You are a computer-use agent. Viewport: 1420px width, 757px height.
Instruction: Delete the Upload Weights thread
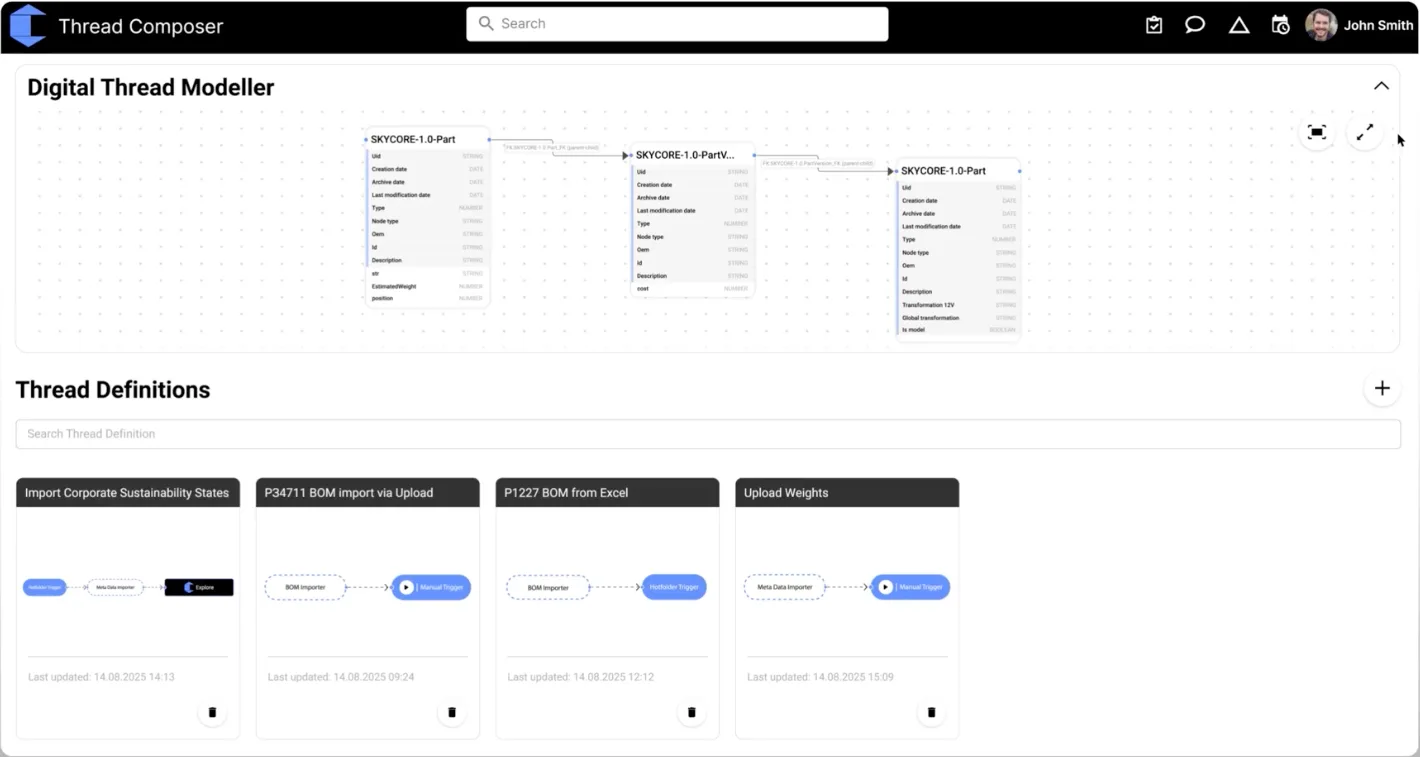932,713
